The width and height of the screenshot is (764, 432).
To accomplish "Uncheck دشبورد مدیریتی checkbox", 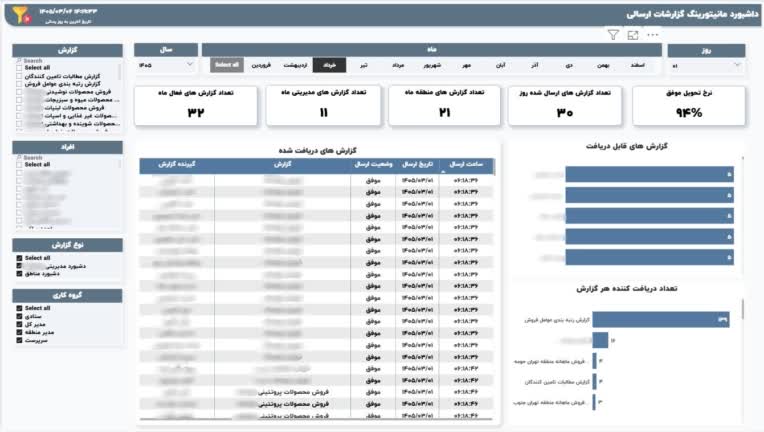I will (x=19, y=266).
